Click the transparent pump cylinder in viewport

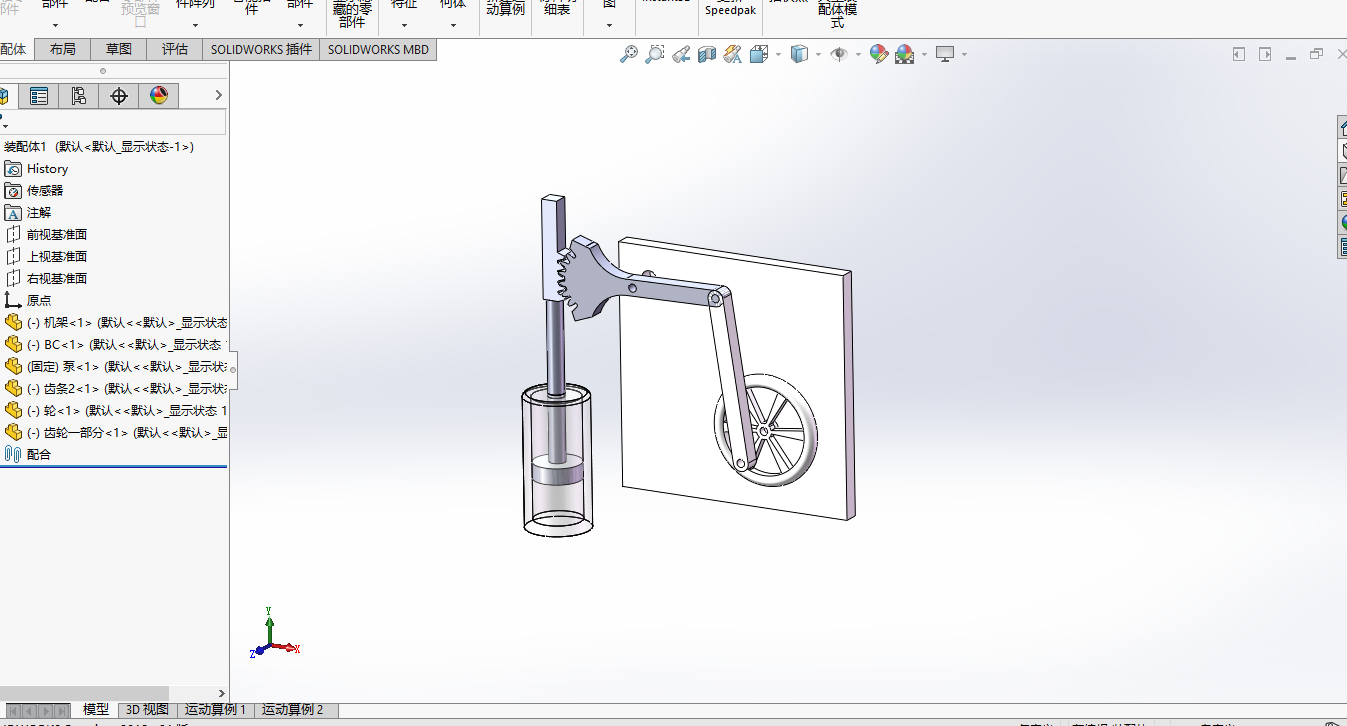pyautogui.click(x=559, y=460)
